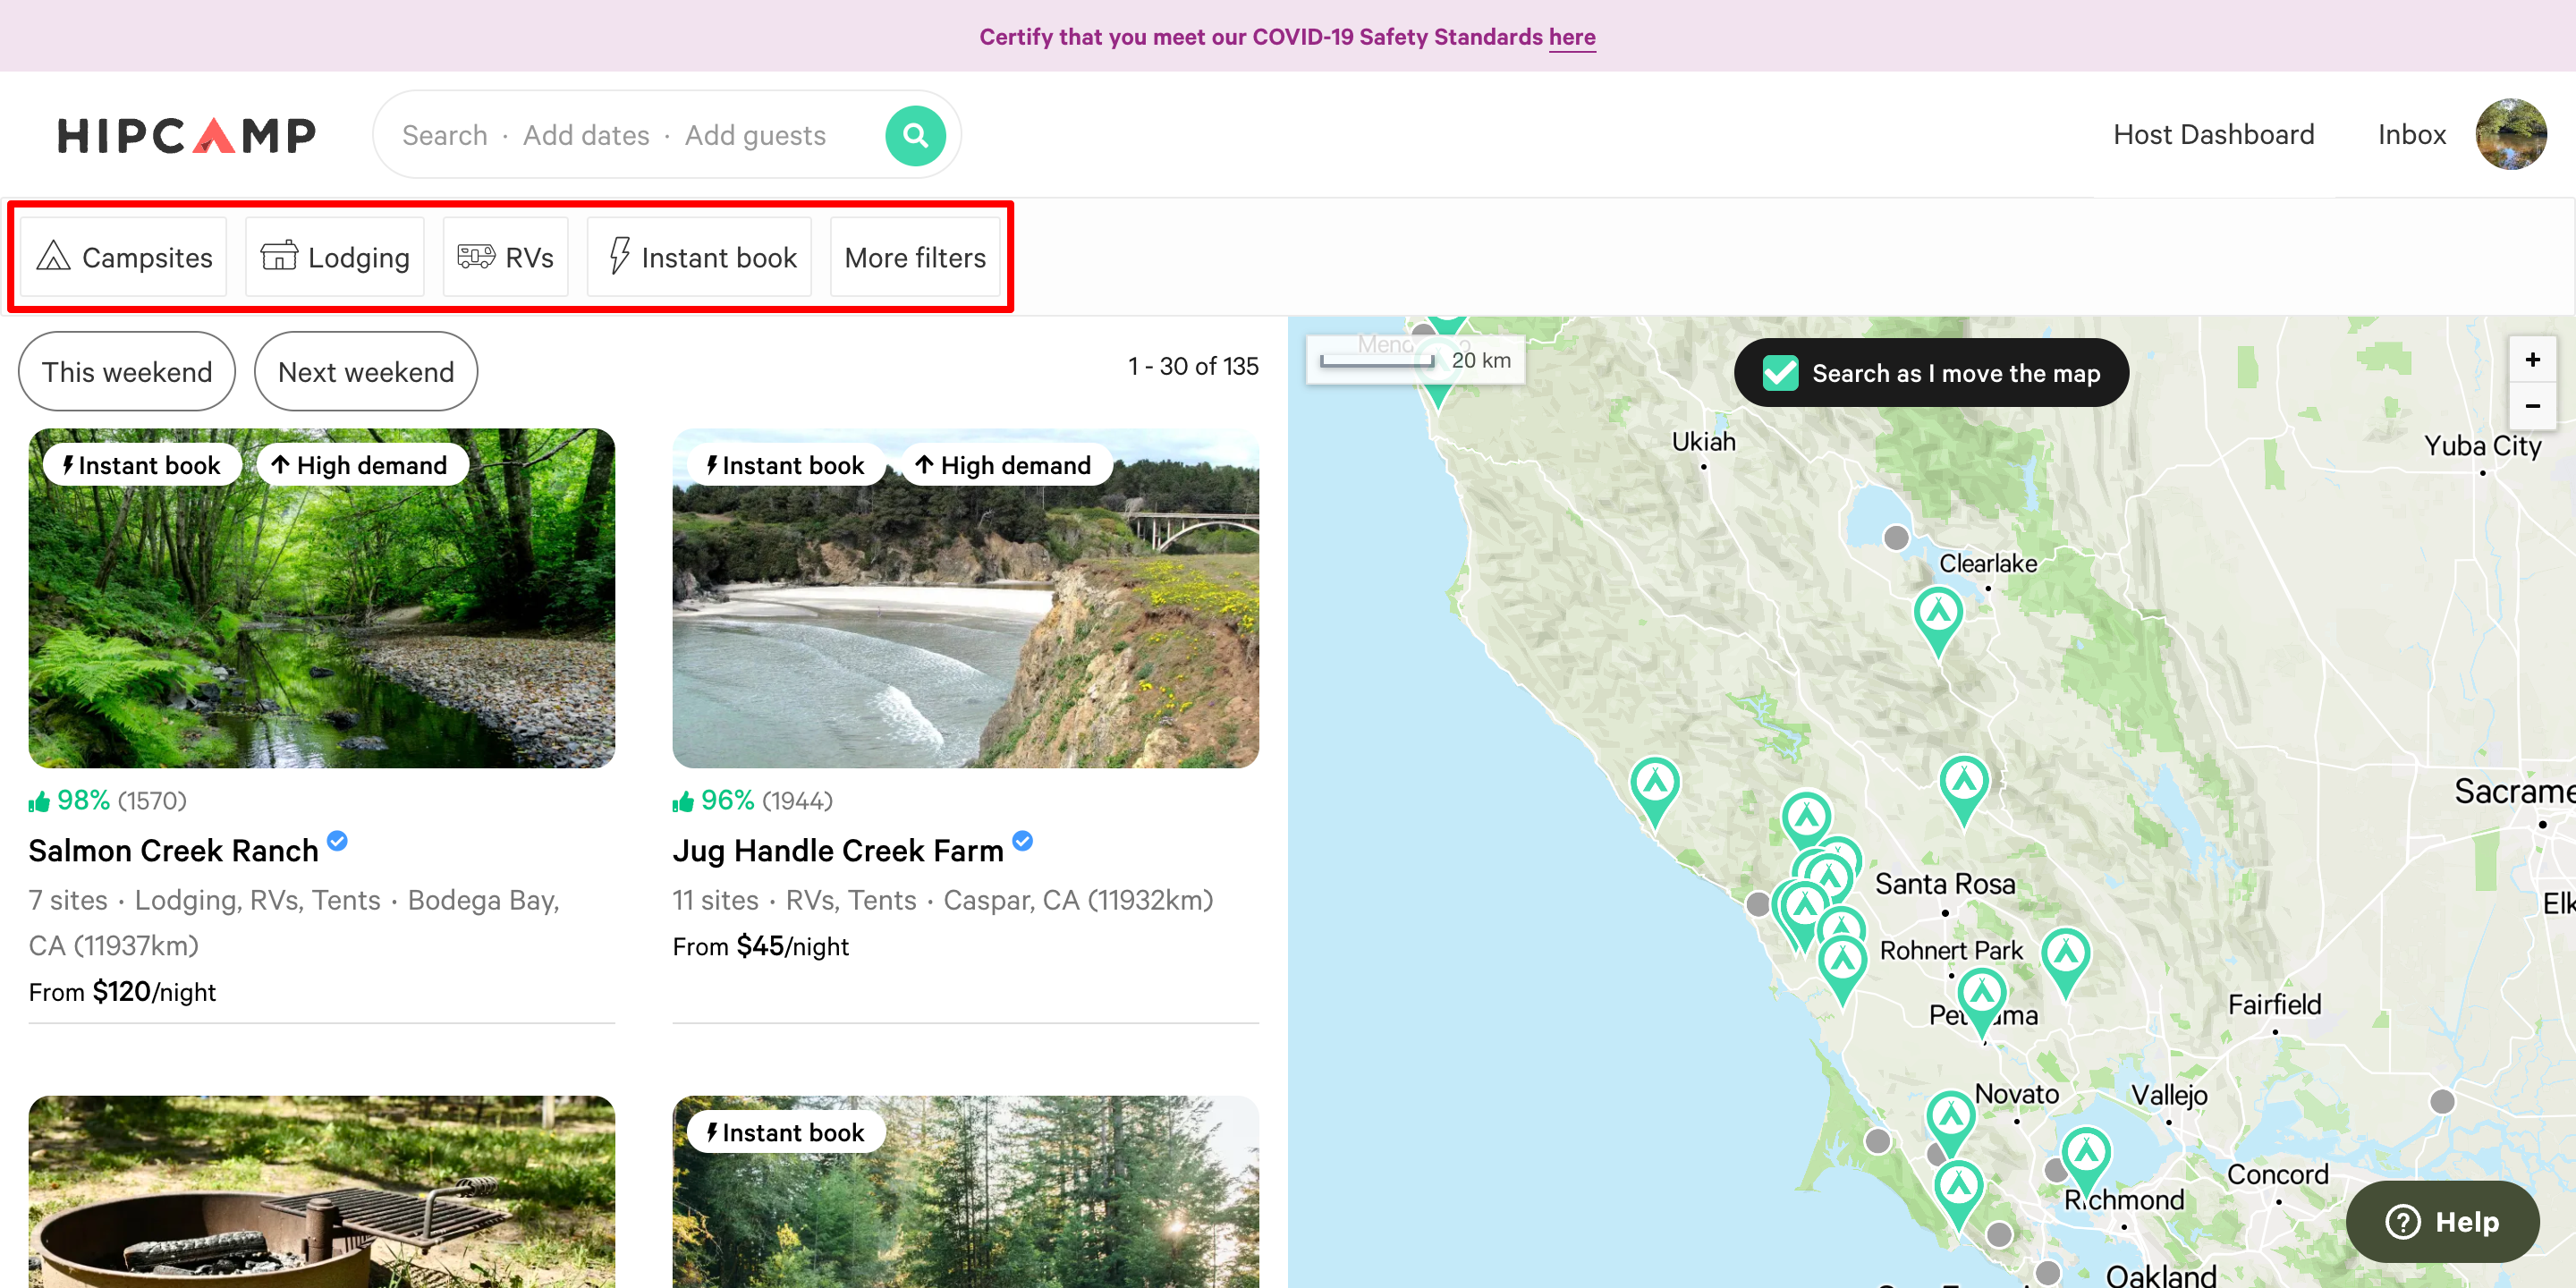Click the Yuba City label on the map
The width and height of the screenshot is (2576, 1288).
(2482, 445)
